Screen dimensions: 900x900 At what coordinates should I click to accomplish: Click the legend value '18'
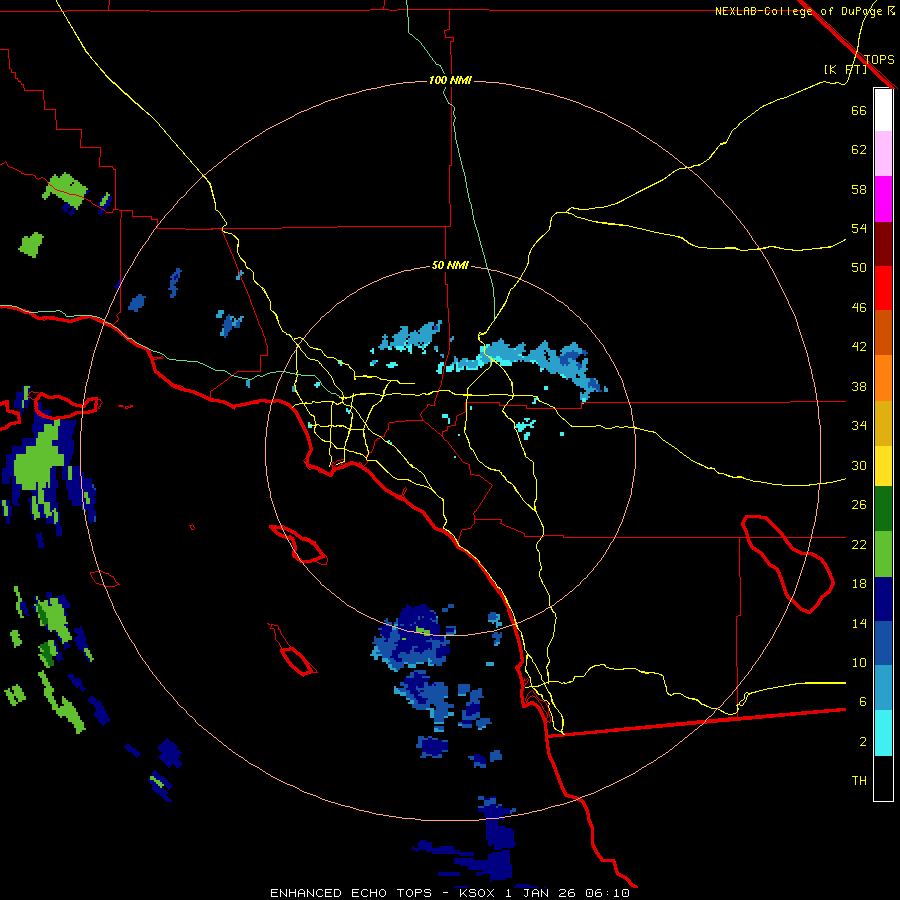859,584
